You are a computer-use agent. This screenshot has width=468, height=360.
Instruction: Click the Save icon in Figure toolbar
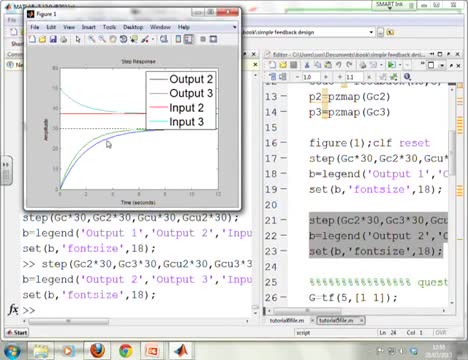point(53,39)
